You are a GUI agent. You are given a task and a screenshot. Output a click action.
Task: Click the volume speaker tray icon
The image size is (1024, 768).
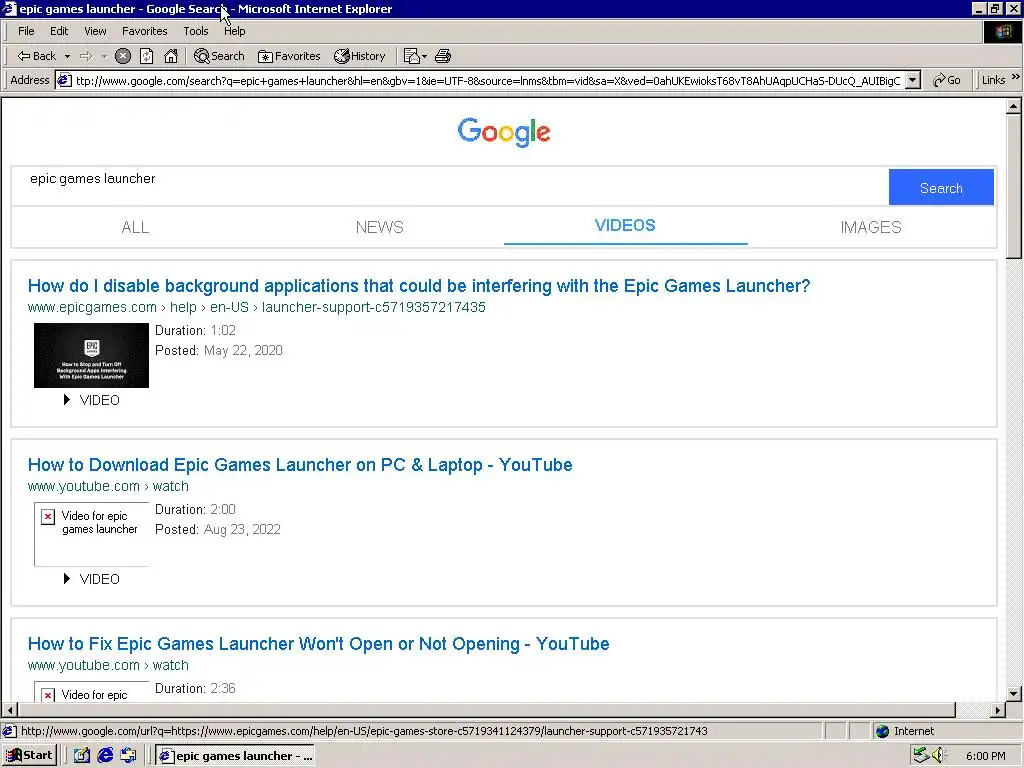[x=939, y=756]
